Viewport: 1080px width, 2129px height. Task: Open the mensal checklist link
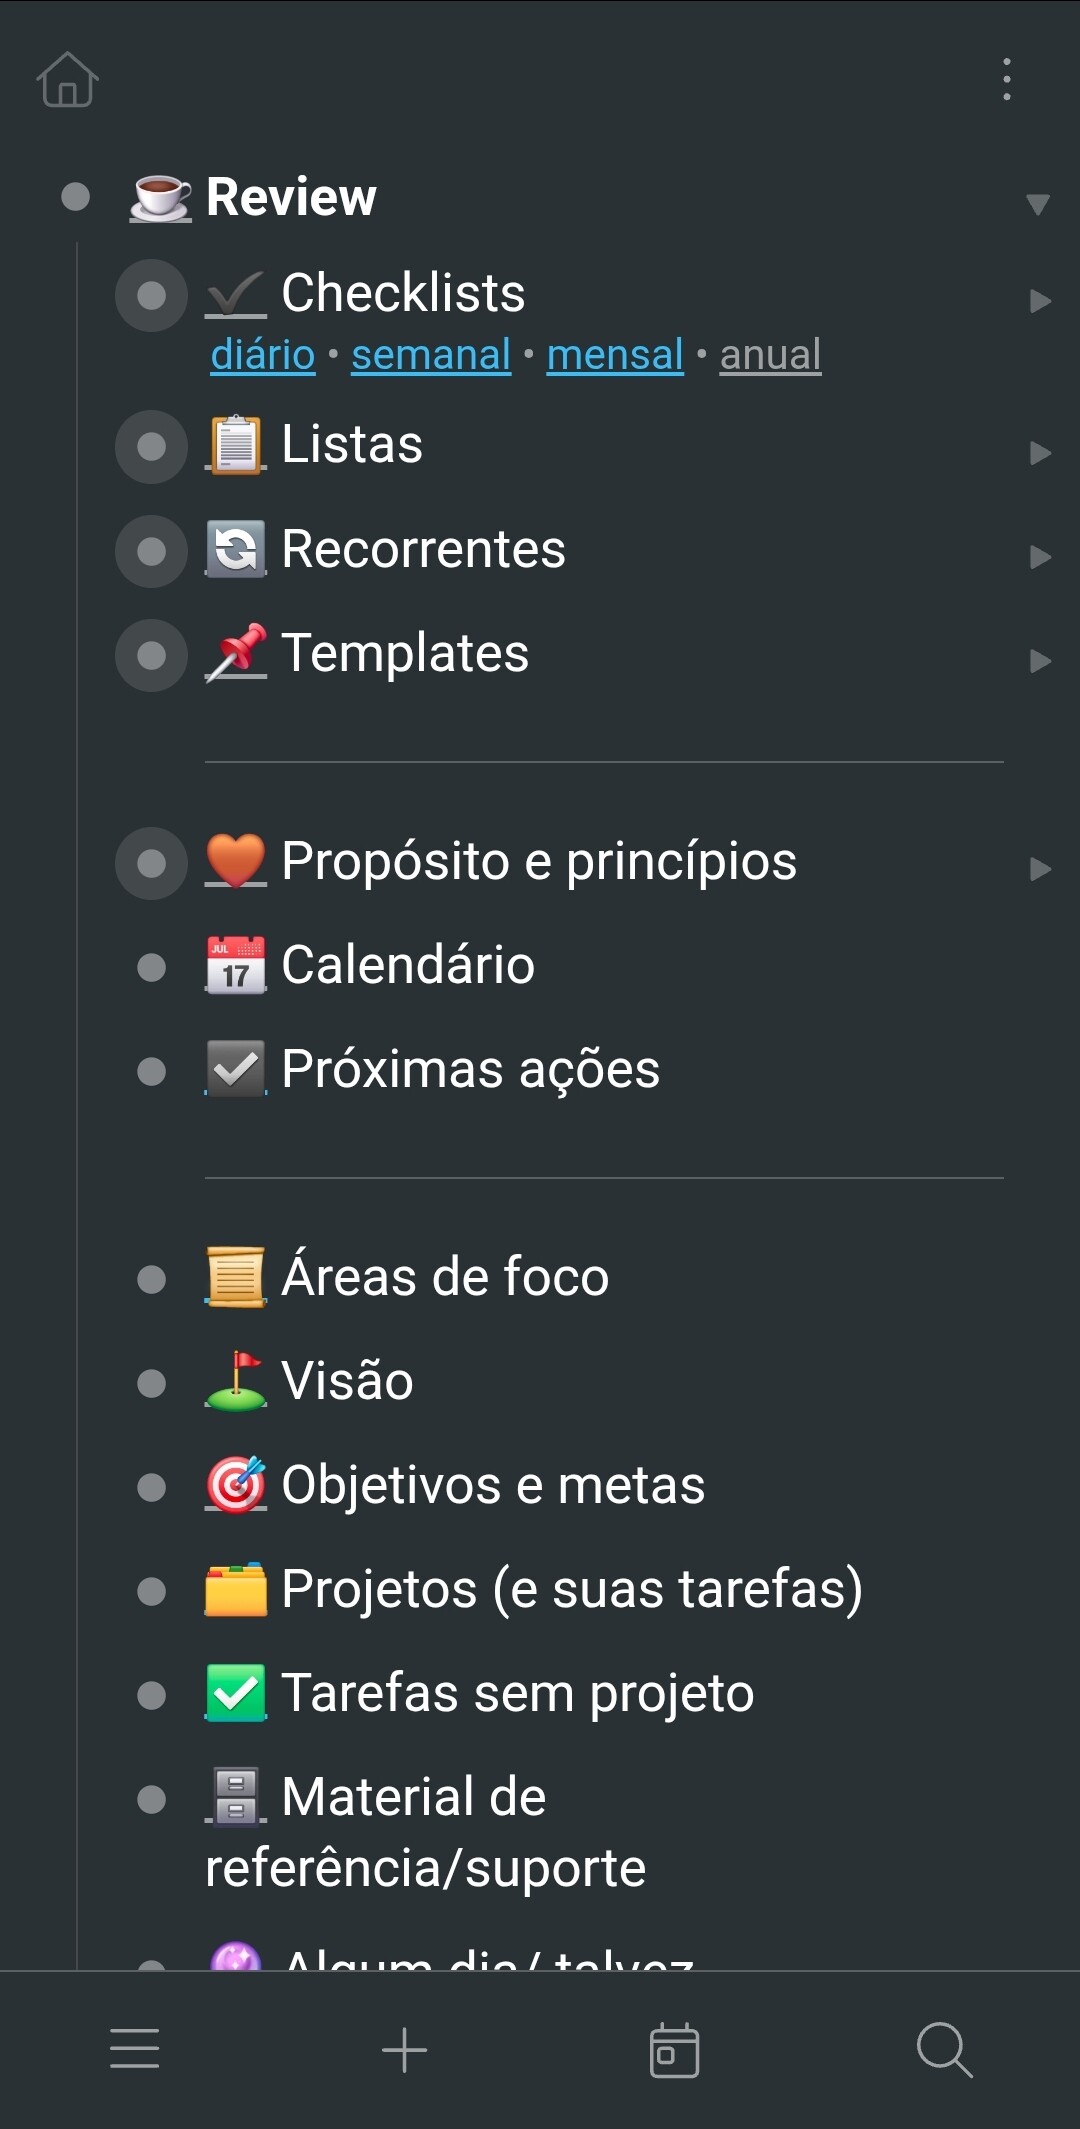(615, 355)
